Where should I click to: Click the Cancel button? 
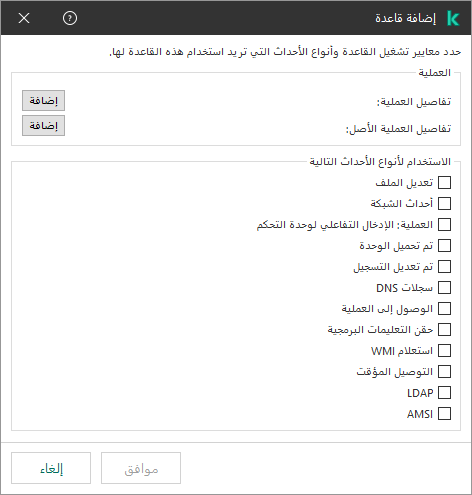point(51,468)
